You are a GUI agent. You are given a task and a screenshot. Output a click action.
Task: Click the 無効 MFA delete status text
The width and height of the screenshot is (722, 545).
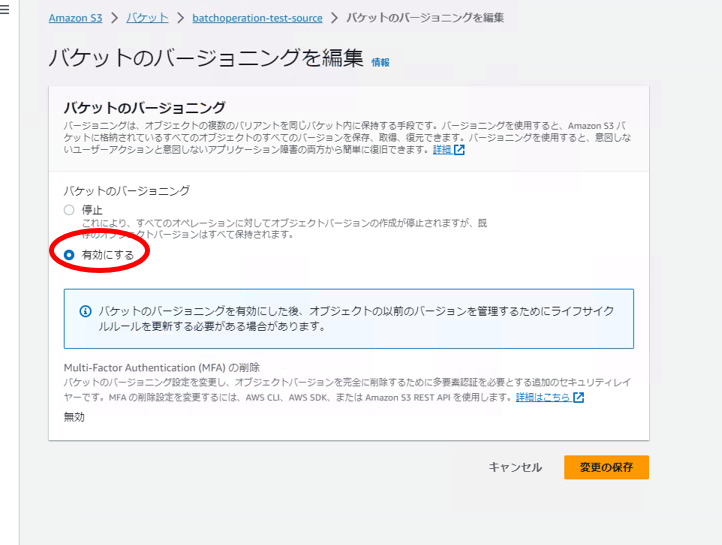click(75, 417)
